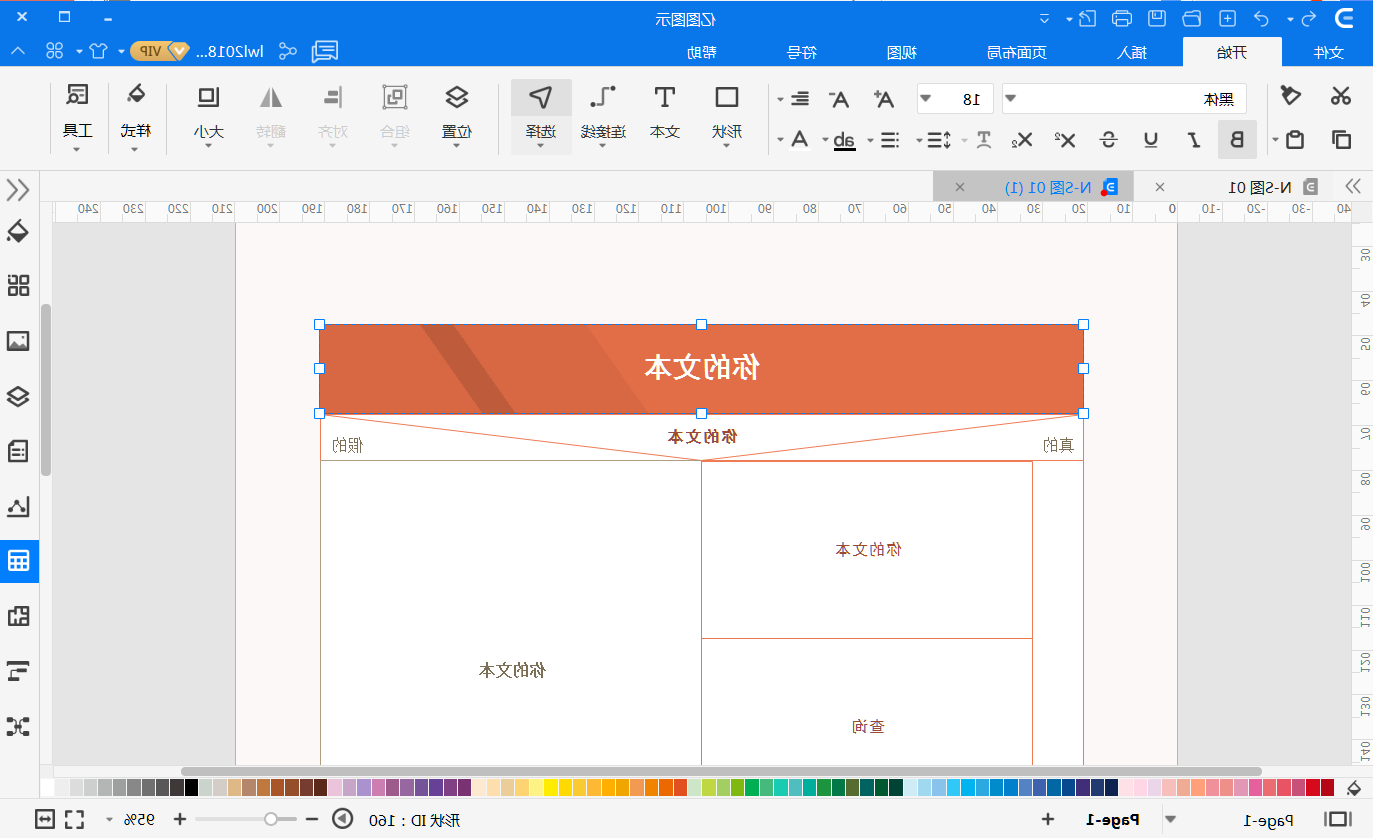This screenshot has width=1373, height=838.
Task: Open the layers side panel
Action: (18, 396)
